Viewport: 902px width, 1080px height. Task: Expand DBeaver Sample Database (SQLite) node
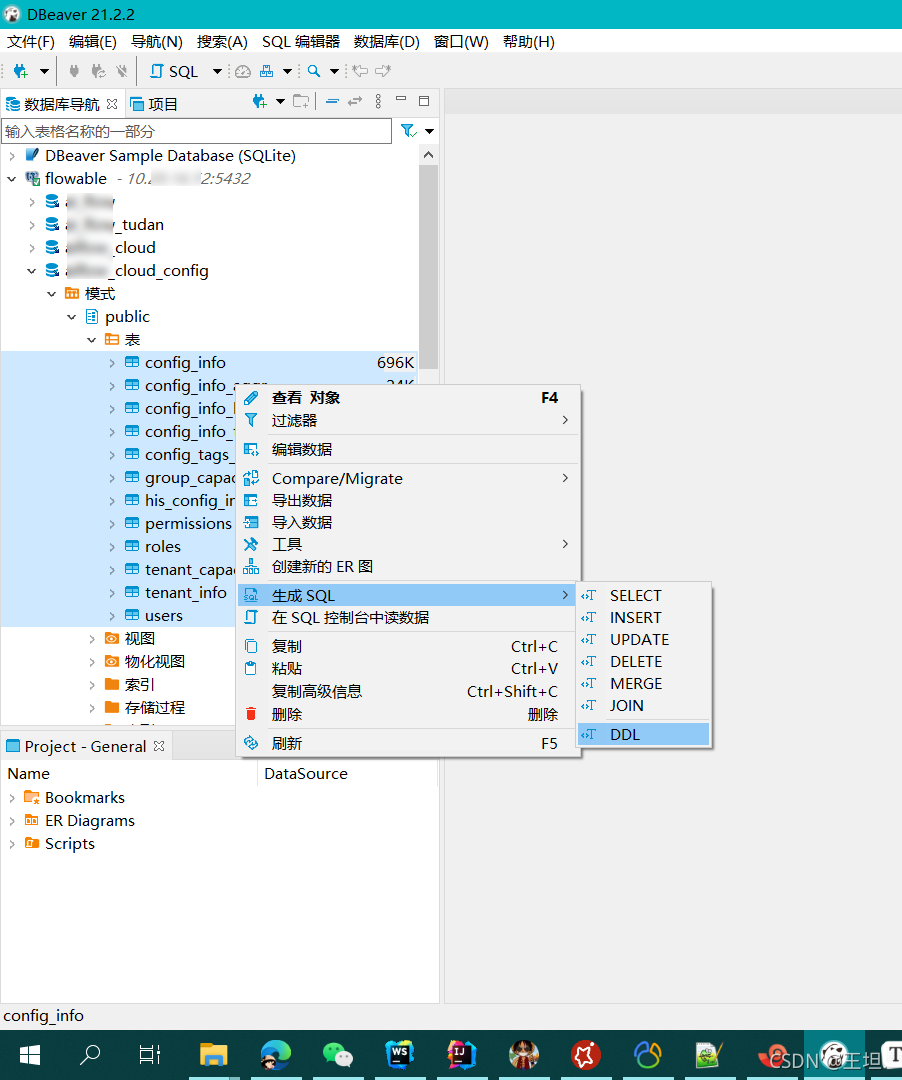click(x=12, y=156)
